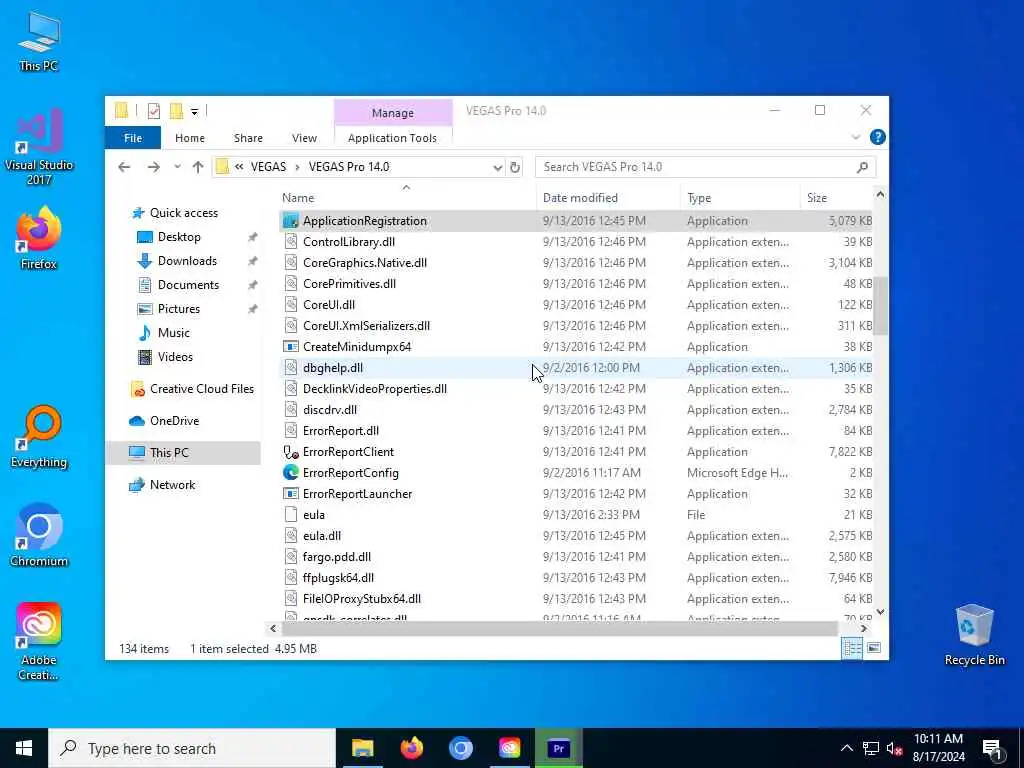1024x768 pixels.
Task: Open the Customize Quick Access Toolbar dropdown
Action: [194, 112]
